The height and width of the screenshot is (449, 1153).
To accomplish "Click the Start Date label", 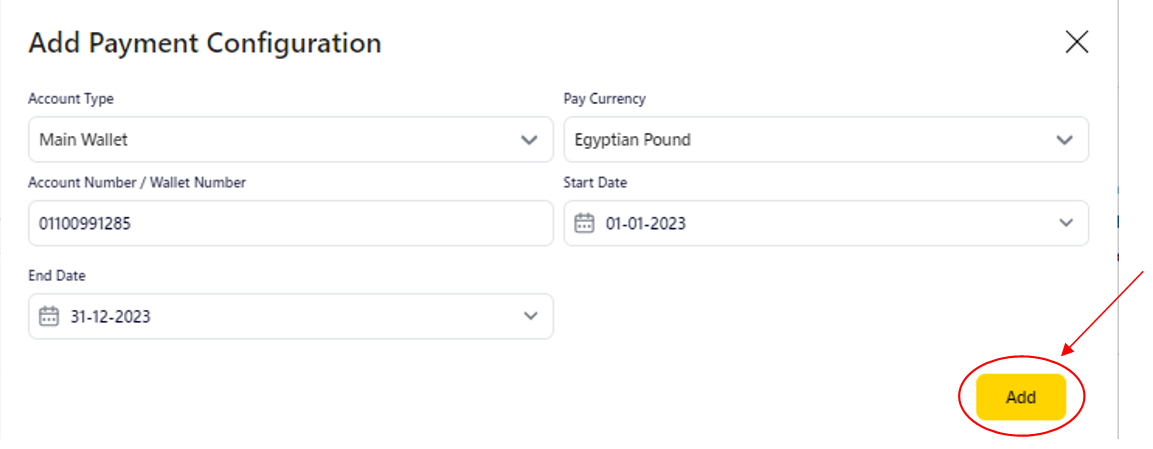I will (x=596, y=182).
